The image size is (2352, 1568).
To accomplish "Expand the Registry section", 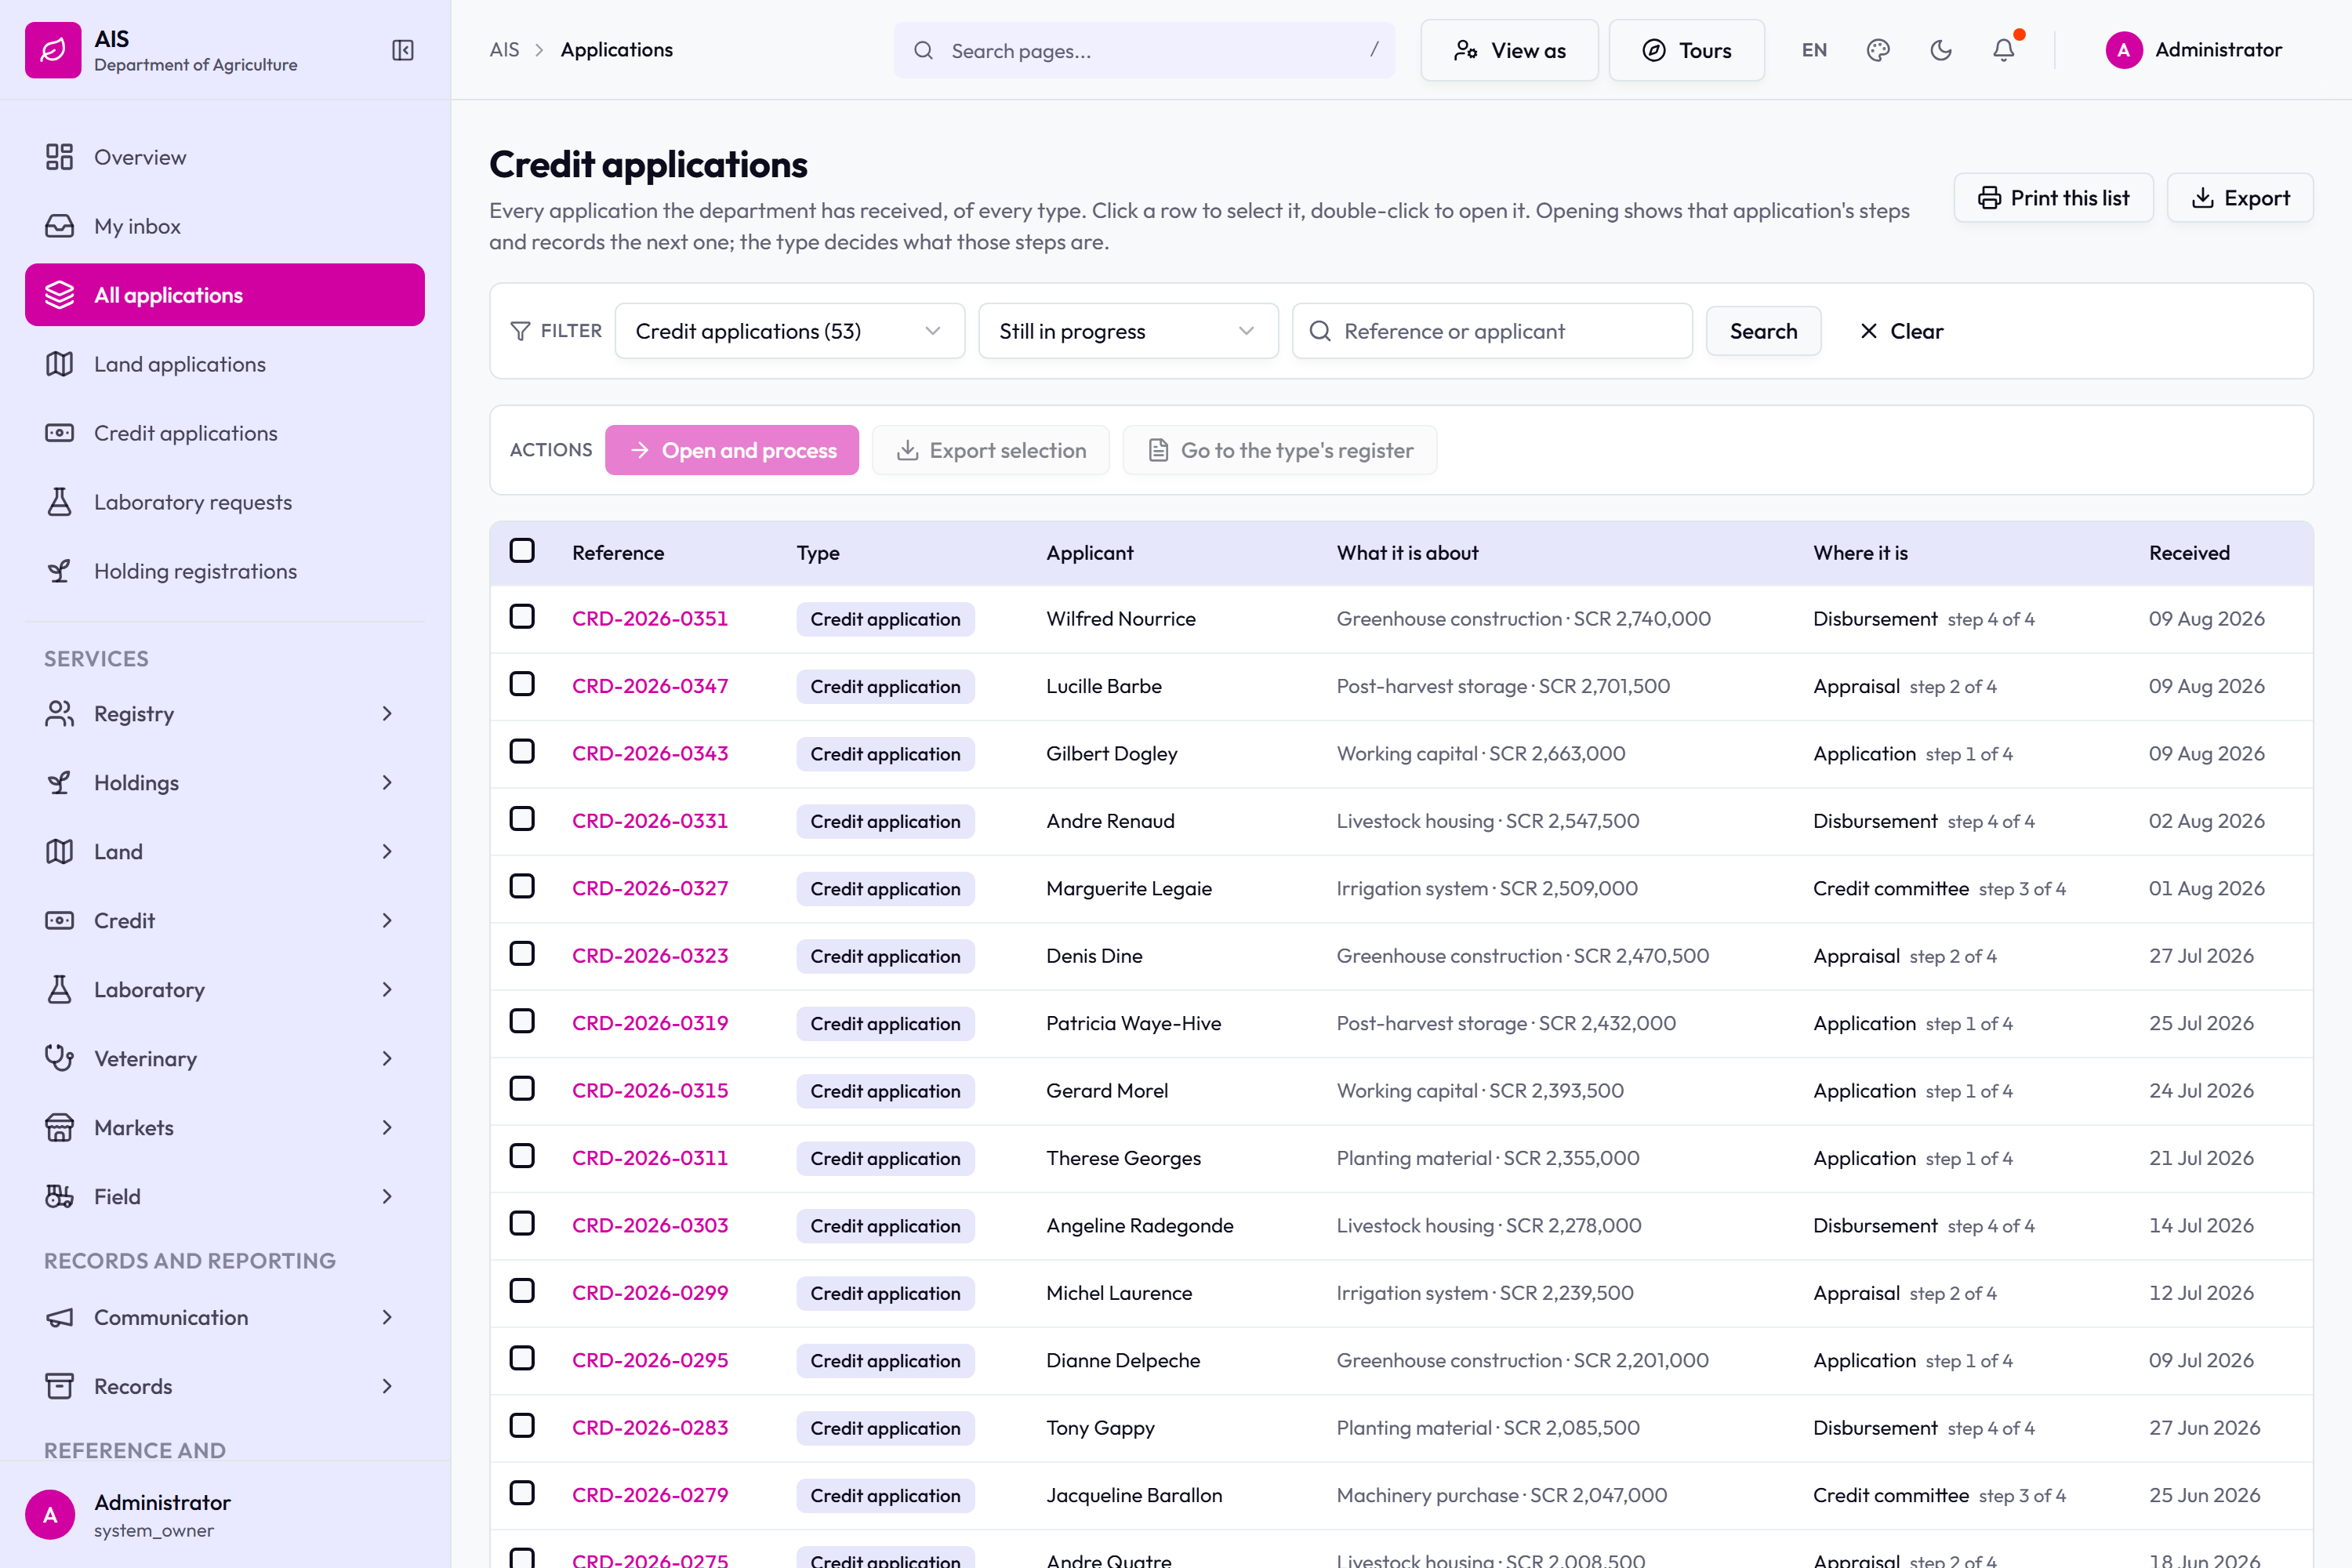I will [x=225, y=714].
